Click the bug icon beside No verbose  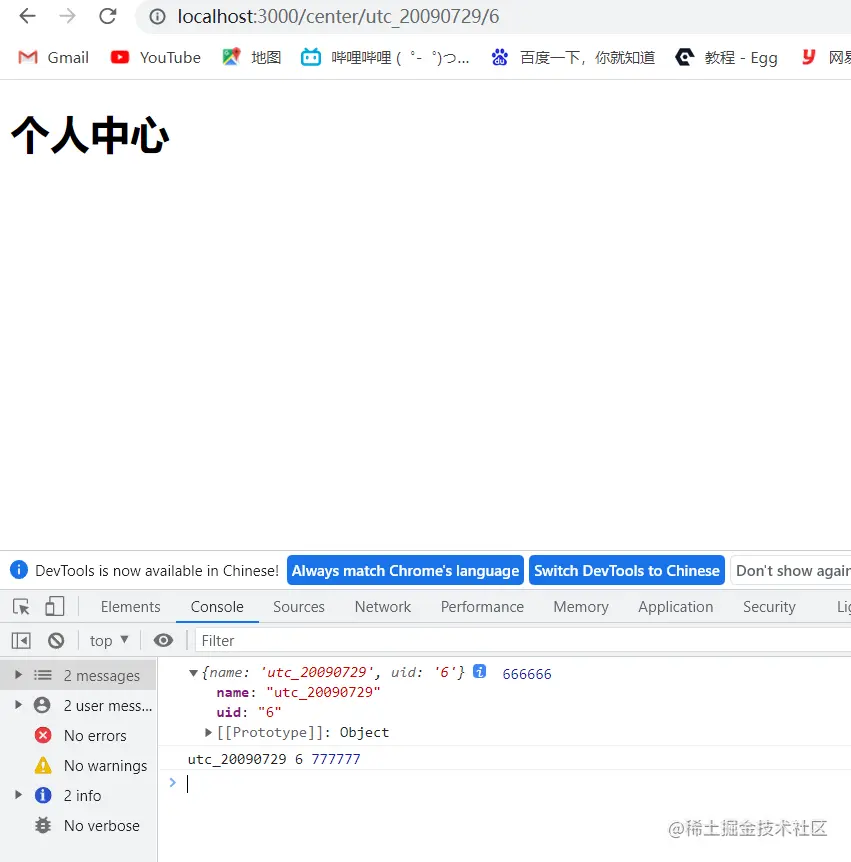tap(43, 825)
